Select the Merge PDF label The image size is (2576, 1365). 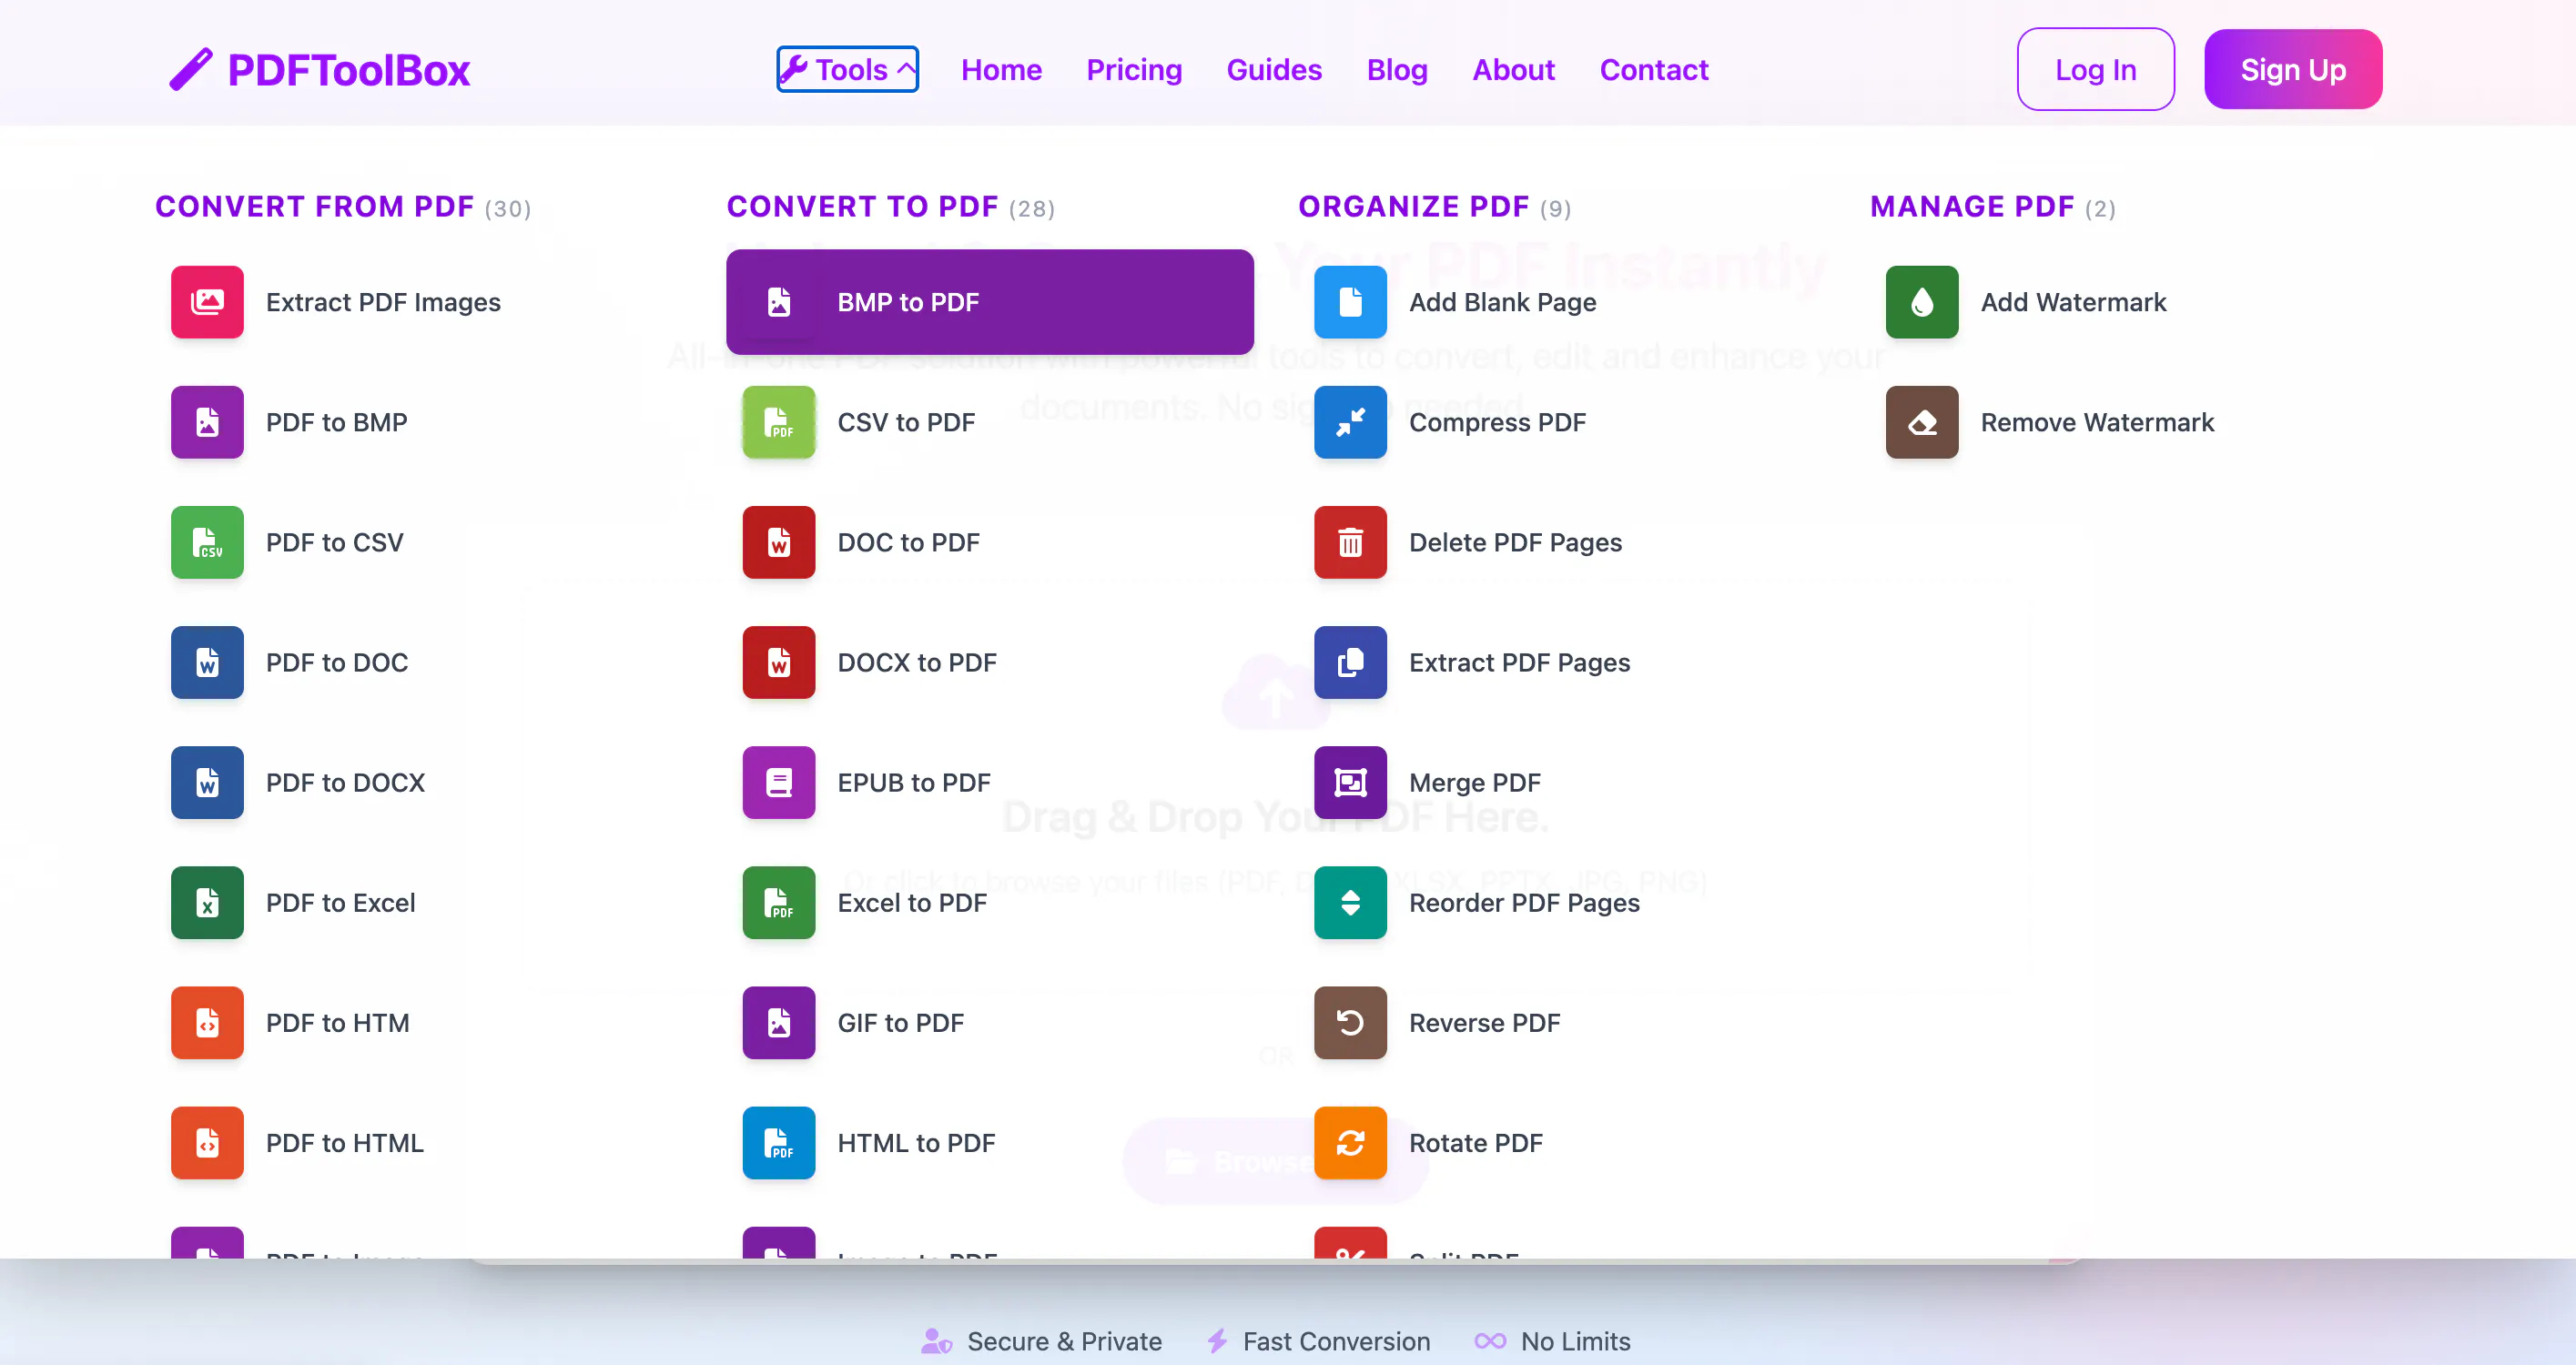point(1474,782)
